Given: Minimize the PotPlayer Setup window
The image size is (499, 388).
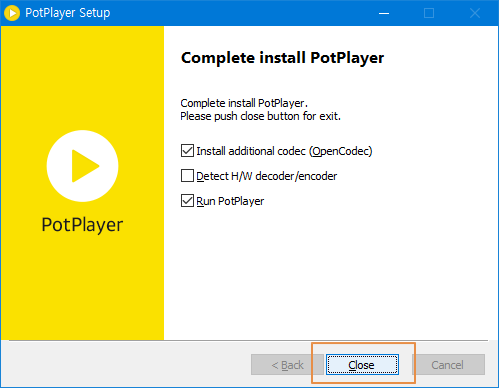Looking at the screenshot, I should coord(384,13).
